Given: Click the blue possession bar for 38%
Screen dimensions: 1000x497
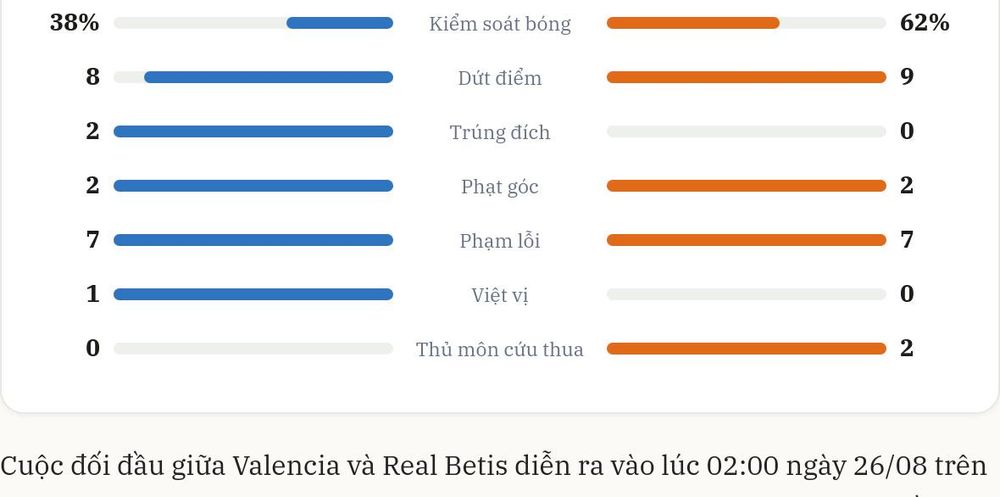Looking at the screenshot, I should point(339,23).
